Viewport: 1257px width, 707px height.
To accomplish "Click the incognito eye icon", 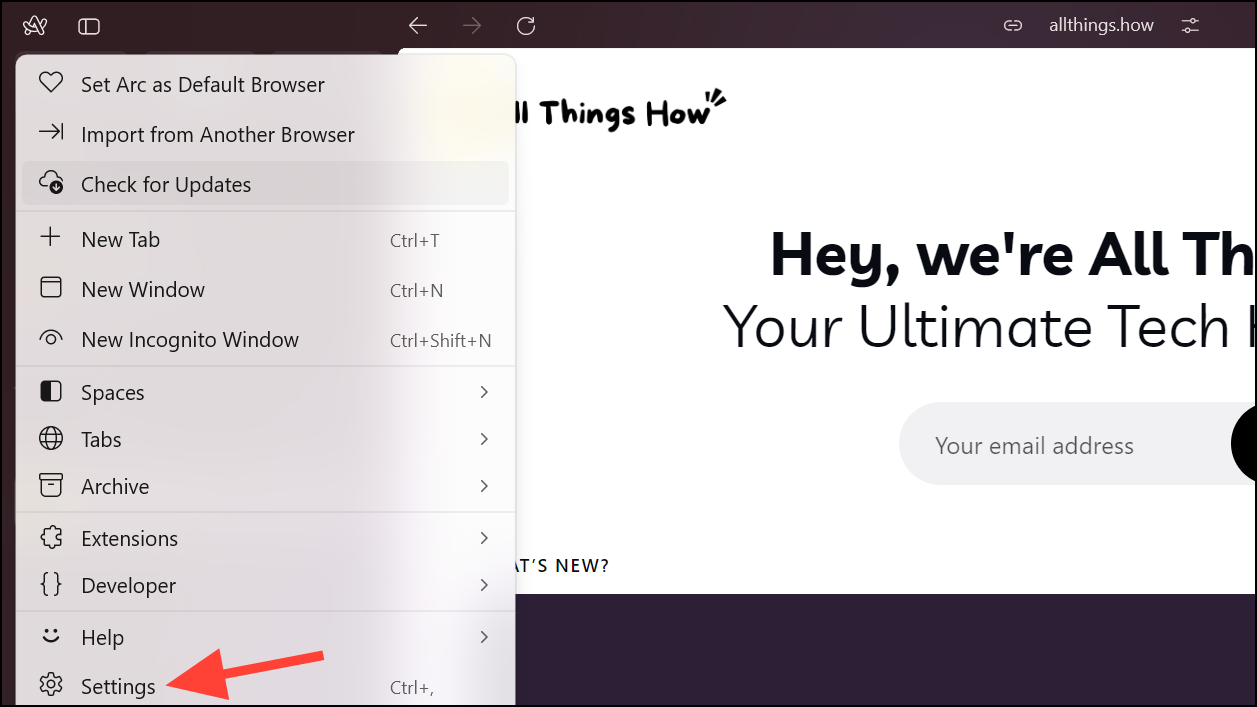I will click(x=50, y=339).
